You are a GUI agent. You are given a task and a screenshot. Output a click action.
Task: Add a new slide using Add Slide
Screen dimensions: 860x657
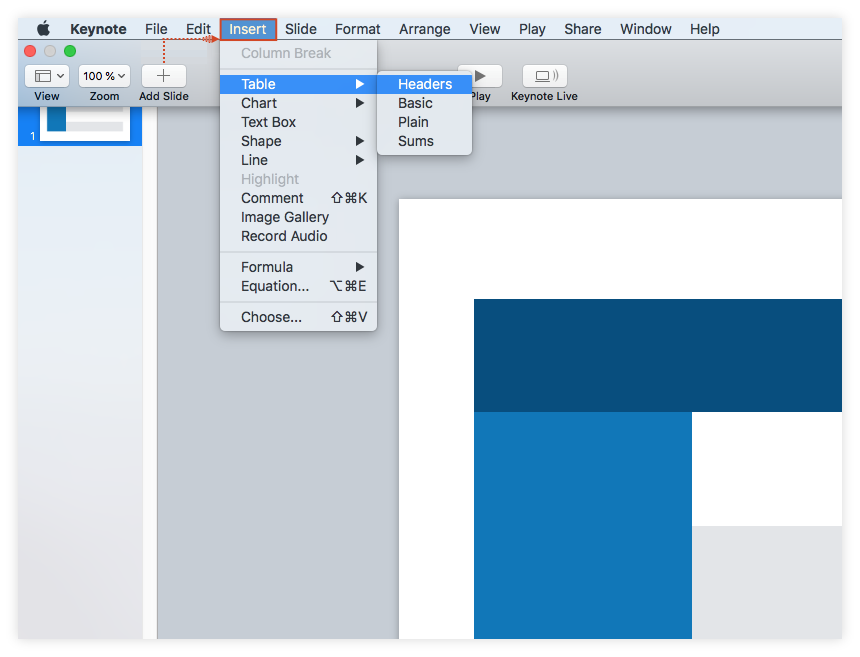tap(163, 76)
